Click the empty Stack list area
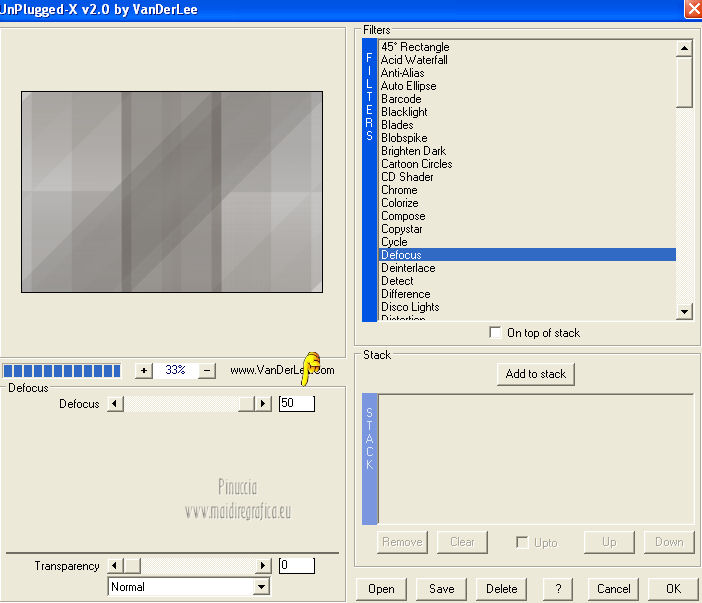 pyautogui.click(x=535, y=458)
